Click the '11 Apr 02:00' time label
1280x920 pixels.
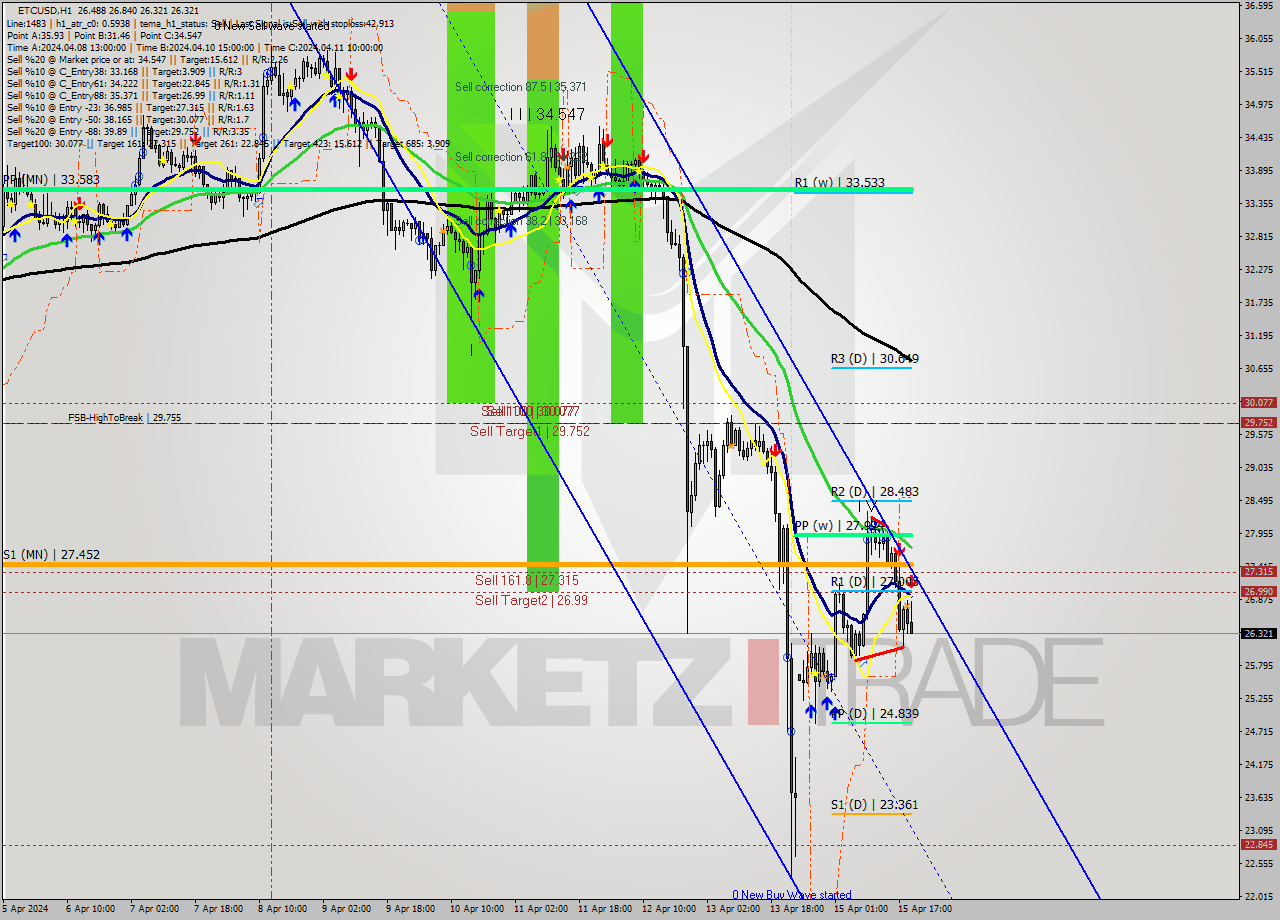[540, 909]
